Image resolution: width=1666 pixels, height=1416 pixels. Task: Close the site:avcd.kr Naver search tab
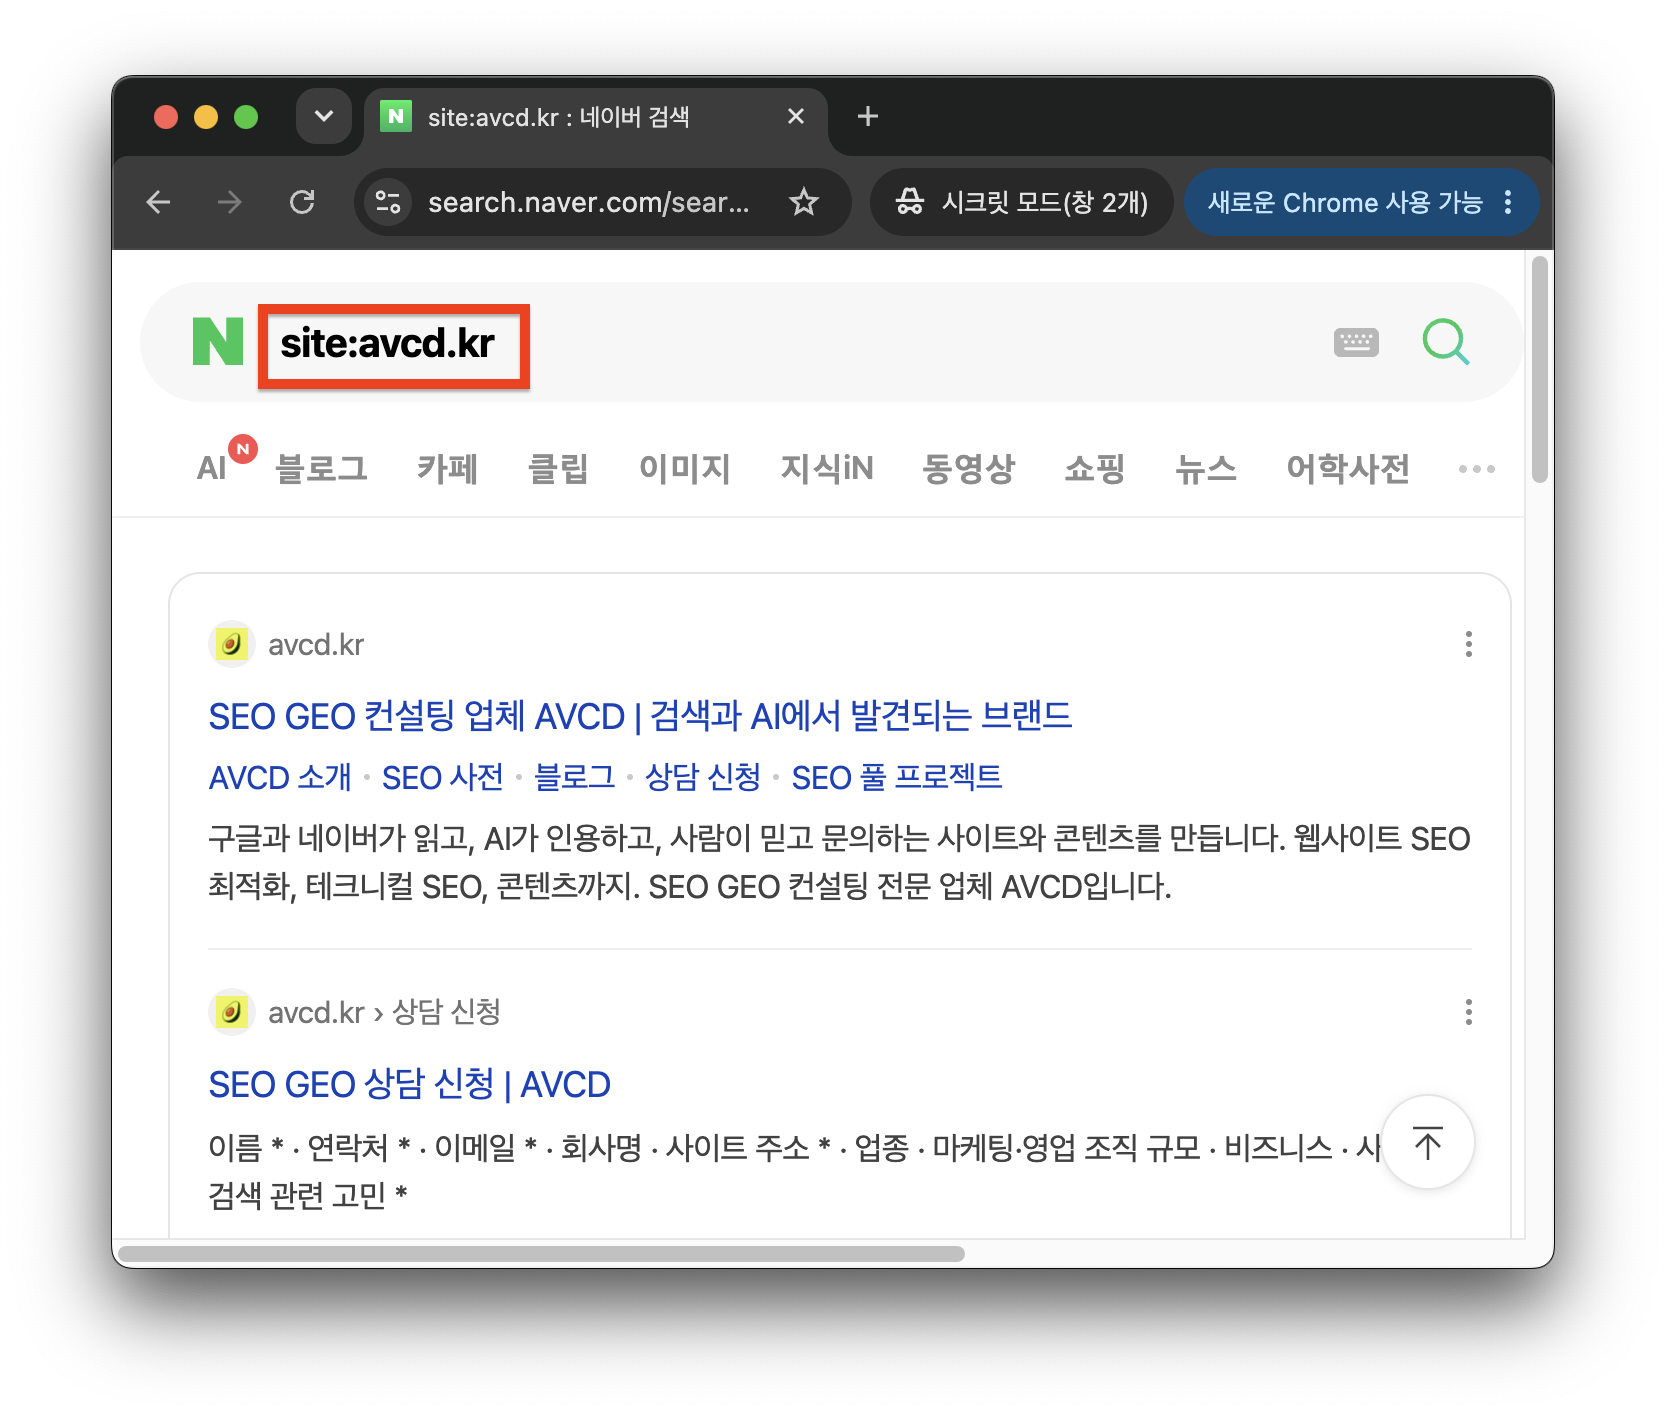(x=796, y=117)
